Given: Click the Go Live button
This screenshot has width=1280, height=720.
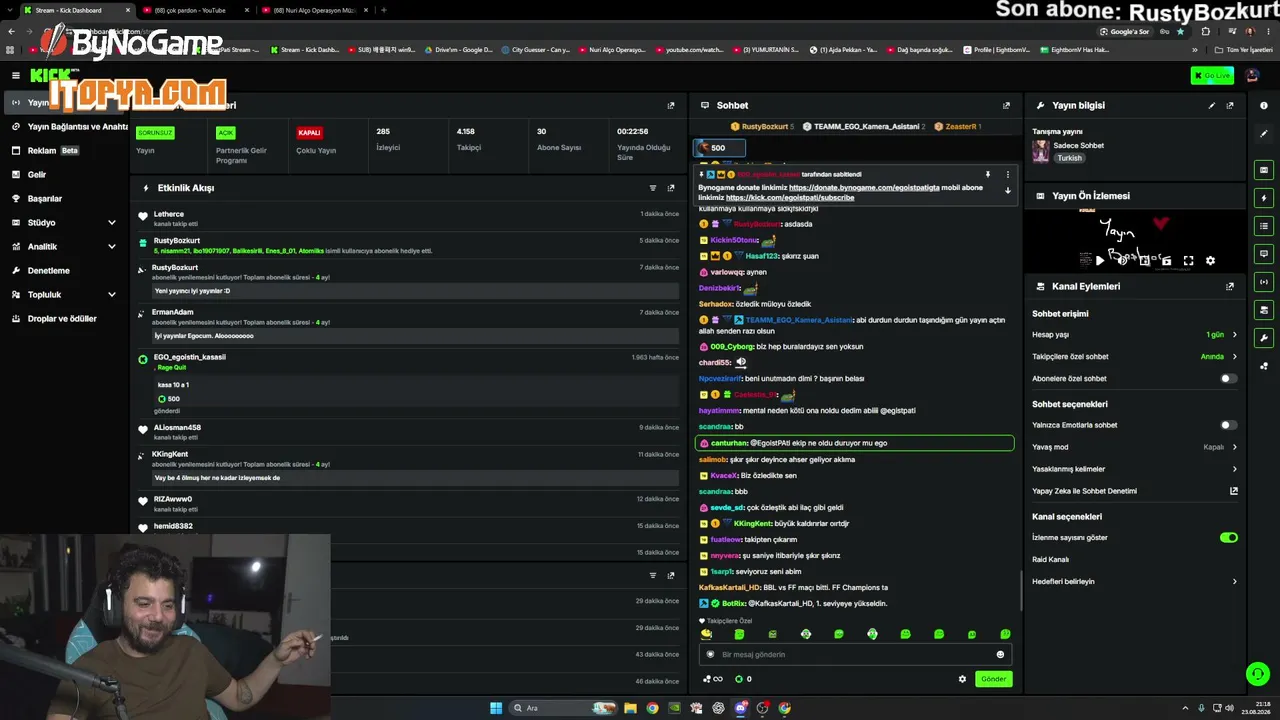Looking at the screenshot, I should (1212, 76).
